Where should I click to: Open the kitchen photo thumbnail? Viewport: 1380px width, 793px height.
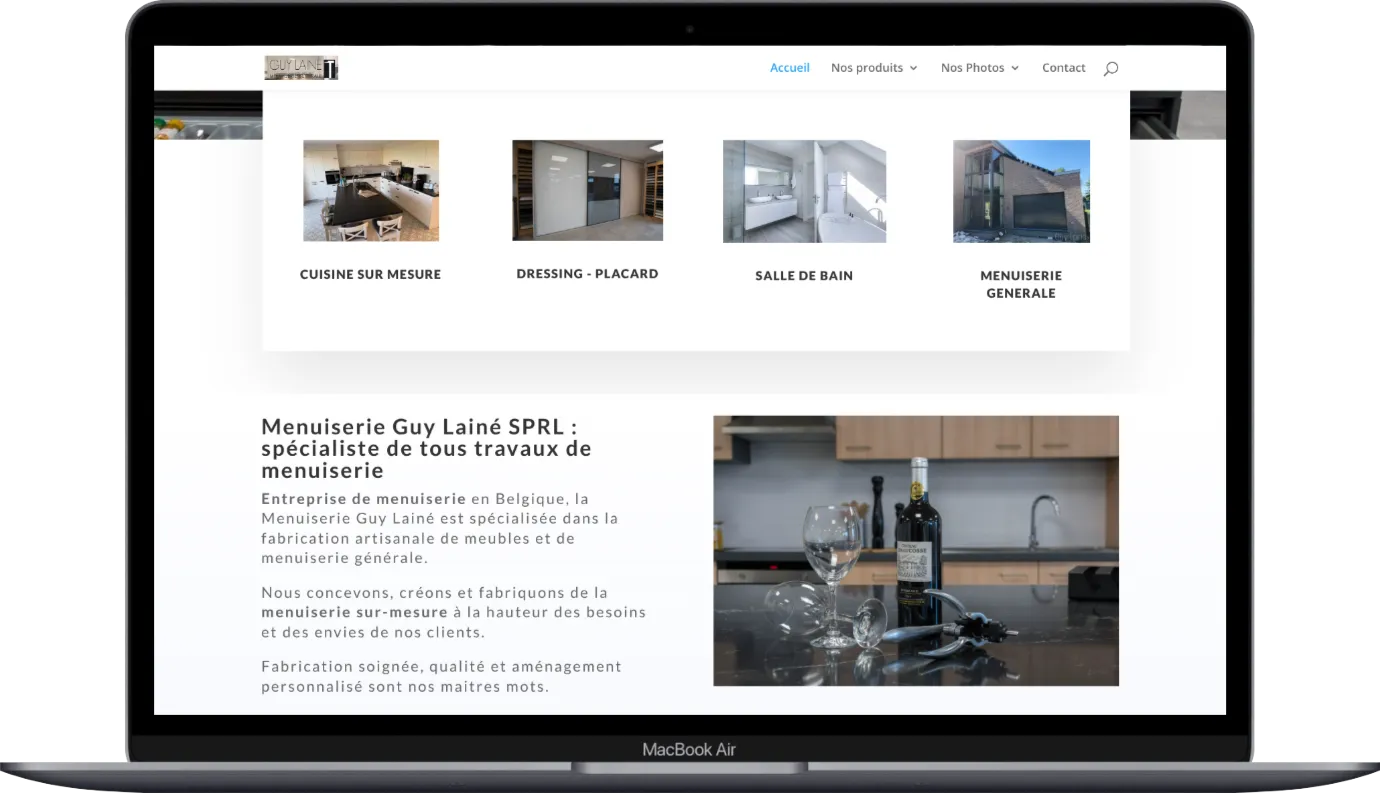(x=371, y=190)
